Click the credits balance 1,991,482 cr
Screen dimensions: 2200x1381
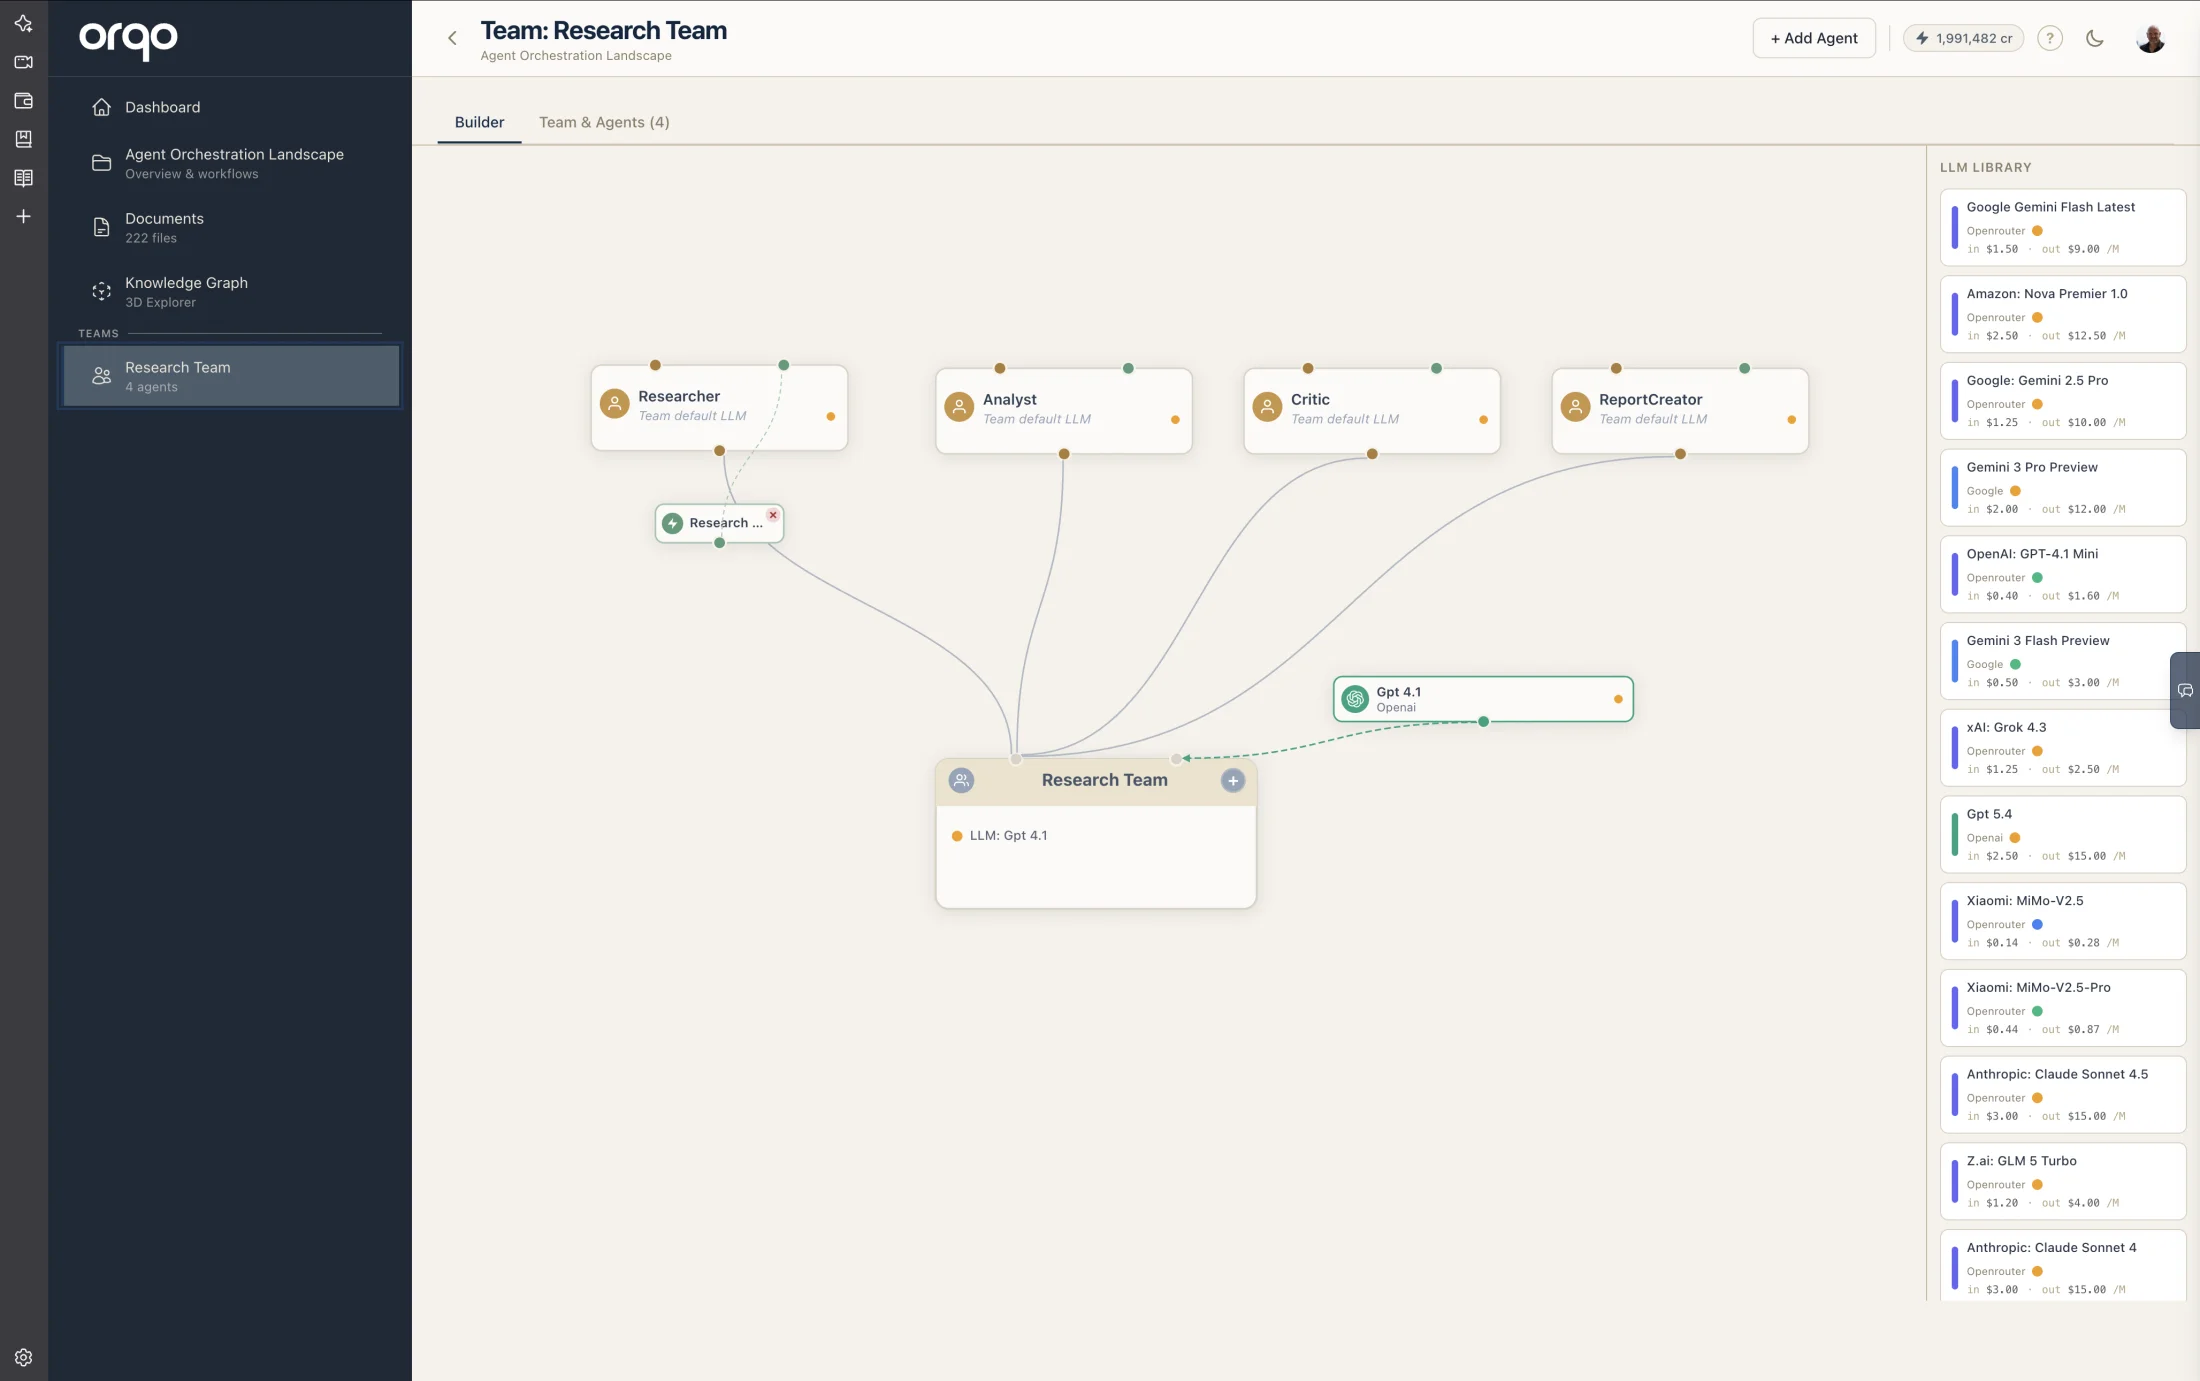(x=1963, y=38)
